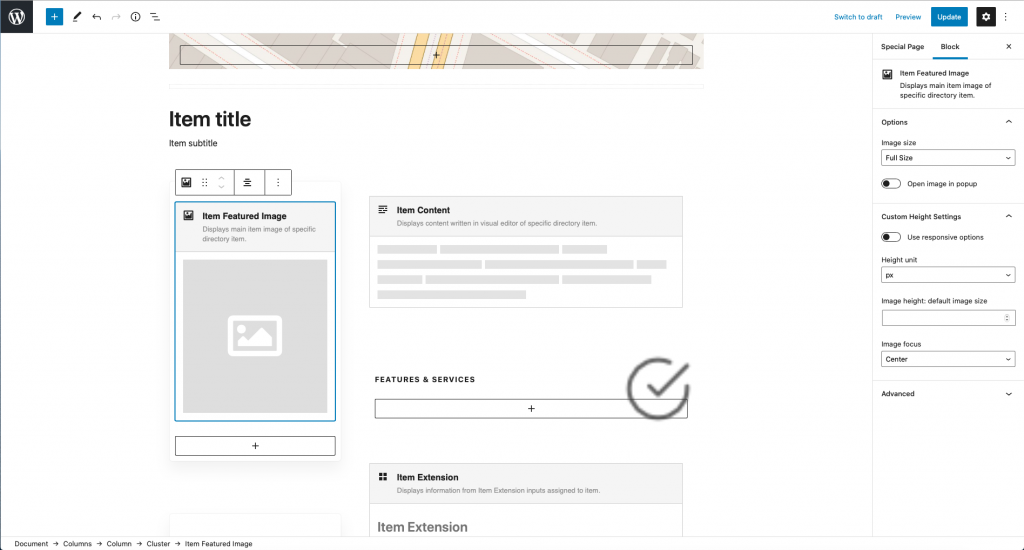Select the Item Extension block header
1024x550 pixels.
tap(526, 483)
